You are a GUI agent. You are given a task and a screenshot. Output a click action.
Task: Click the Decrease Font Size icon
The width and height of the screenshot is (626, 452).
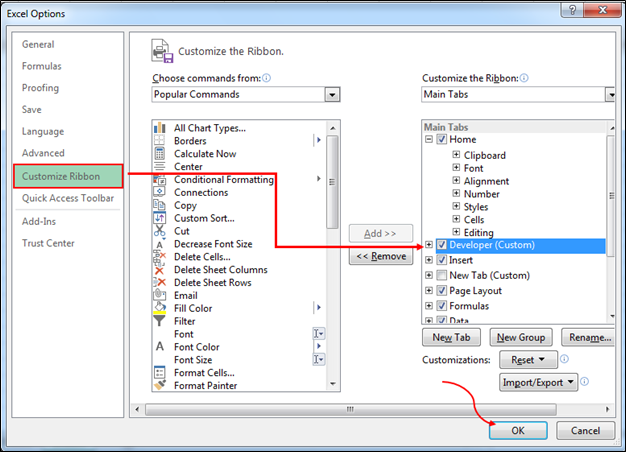159,244
